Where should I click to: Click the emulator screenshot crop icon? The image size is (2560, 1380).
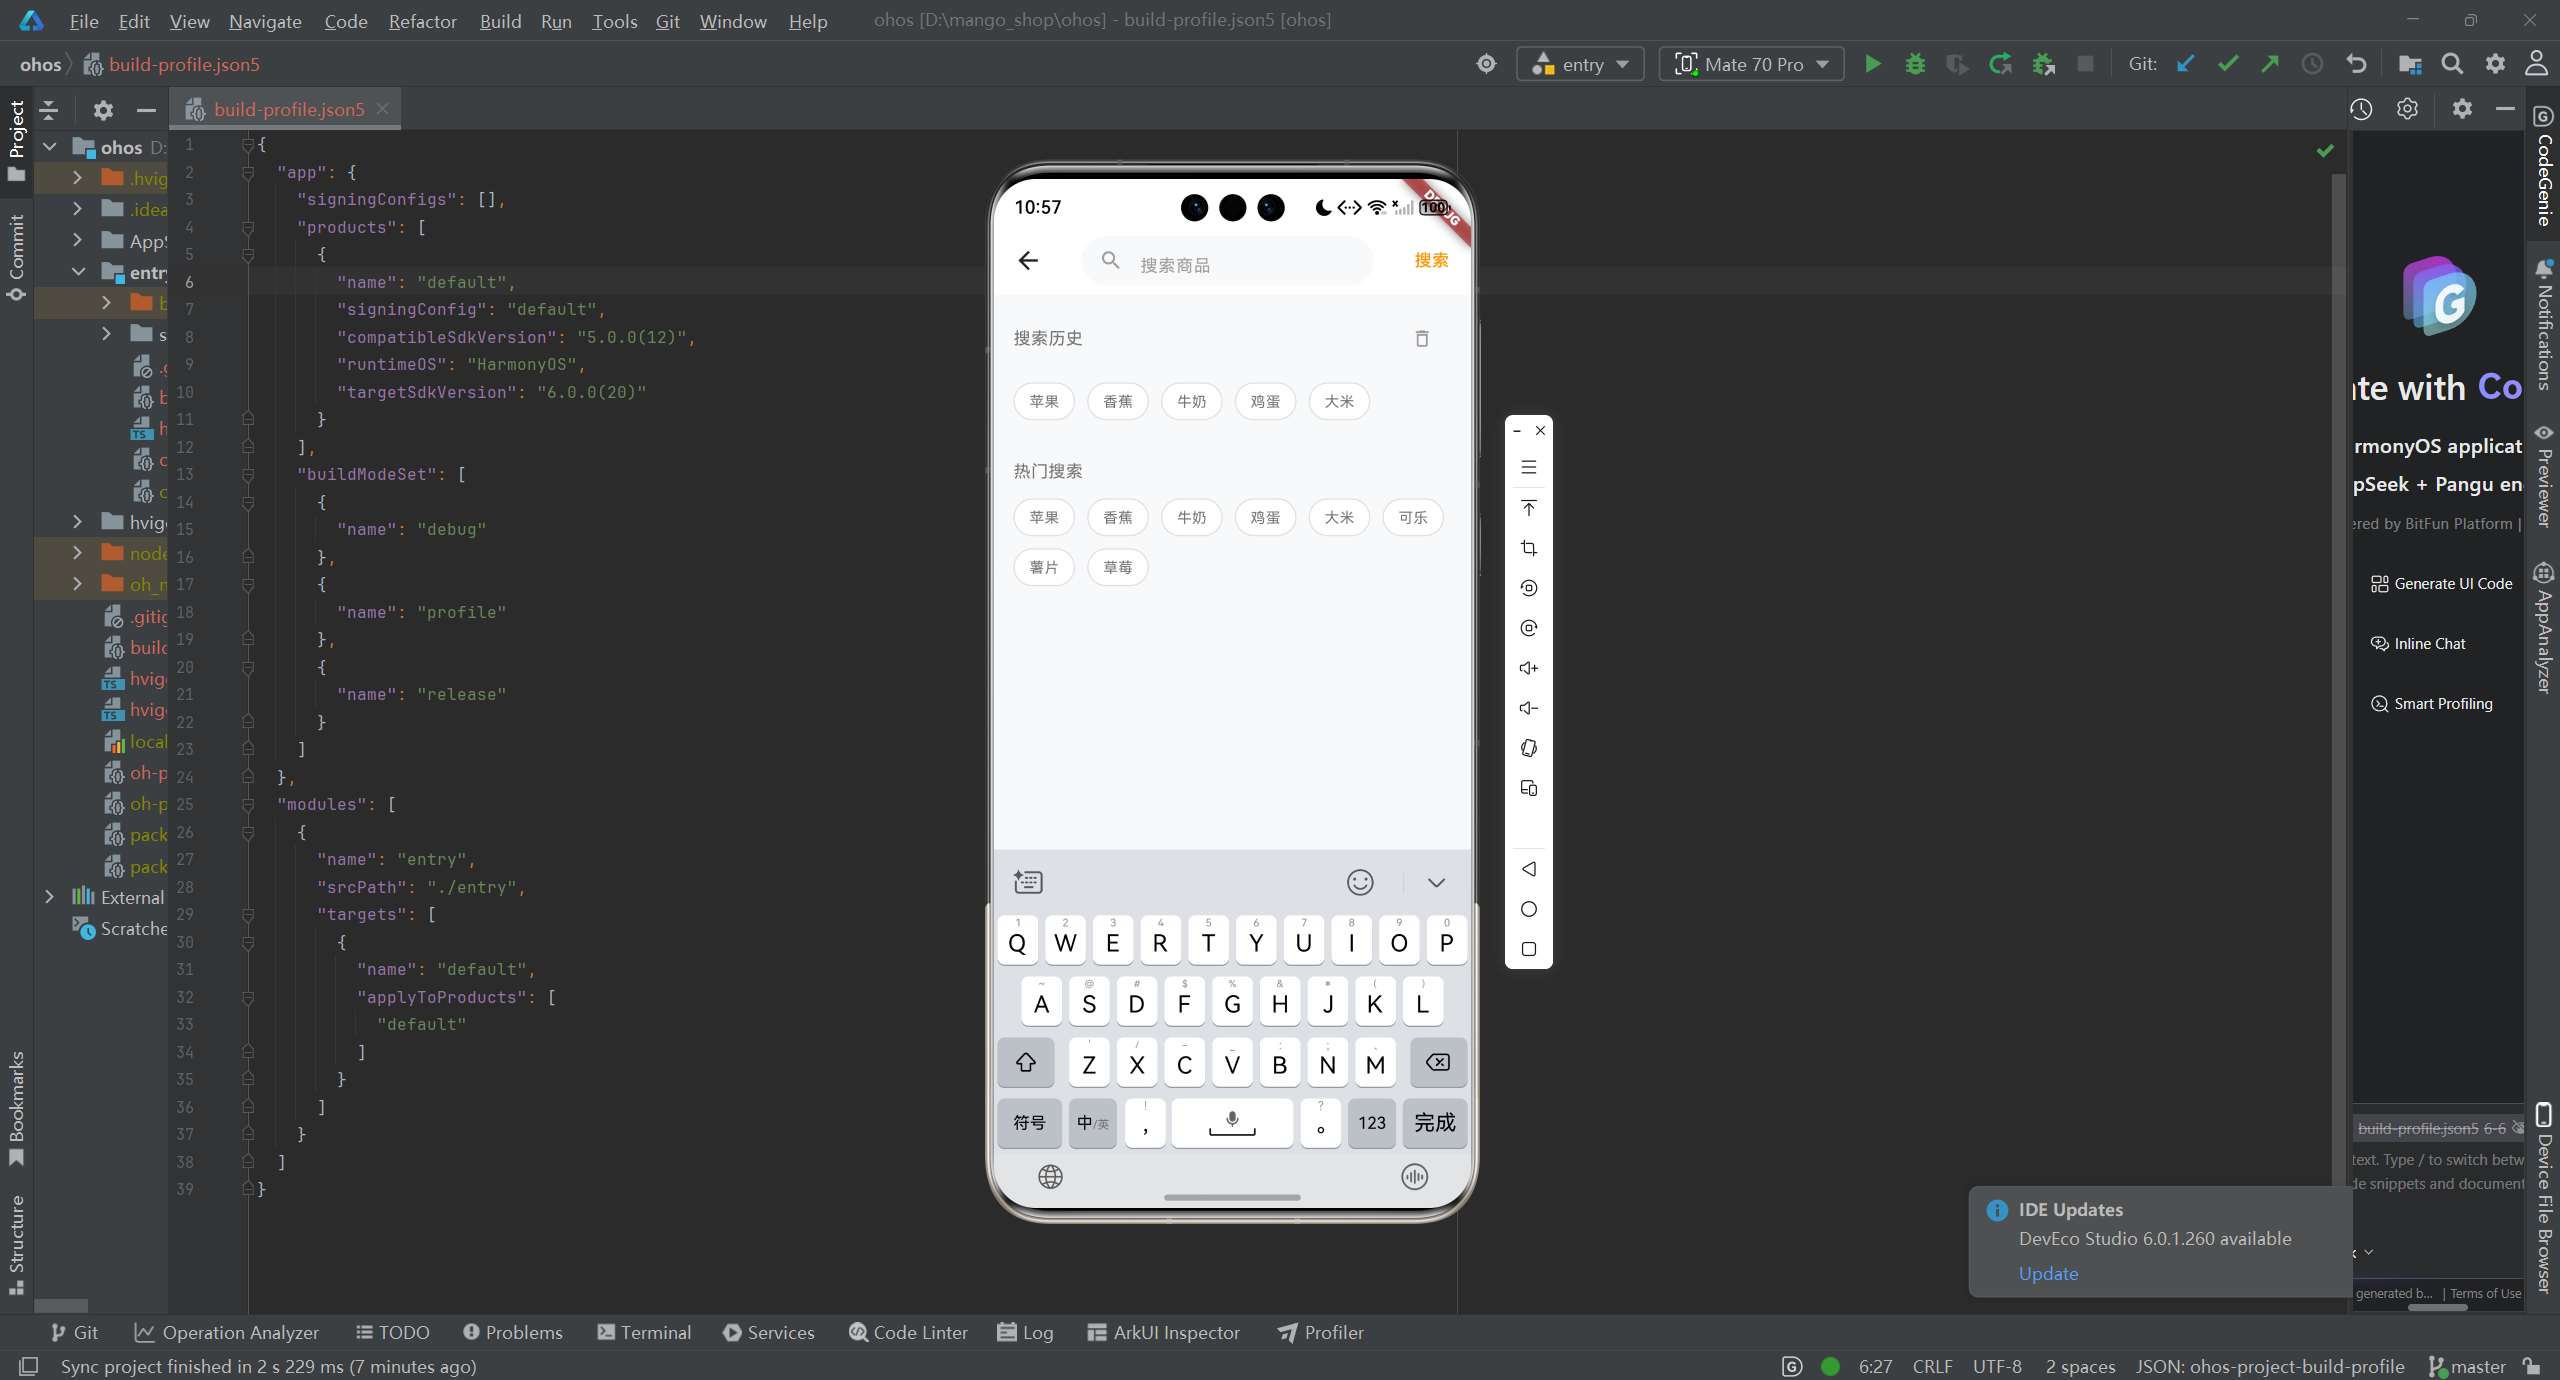tap(1528, 548)
